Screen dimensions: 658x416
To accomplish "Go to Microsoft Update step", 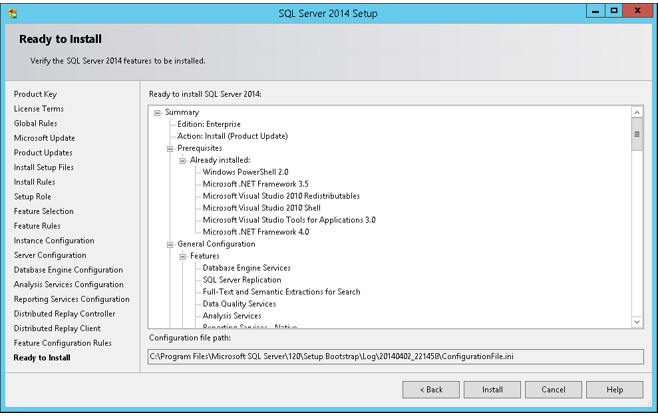I will (44, 138).
